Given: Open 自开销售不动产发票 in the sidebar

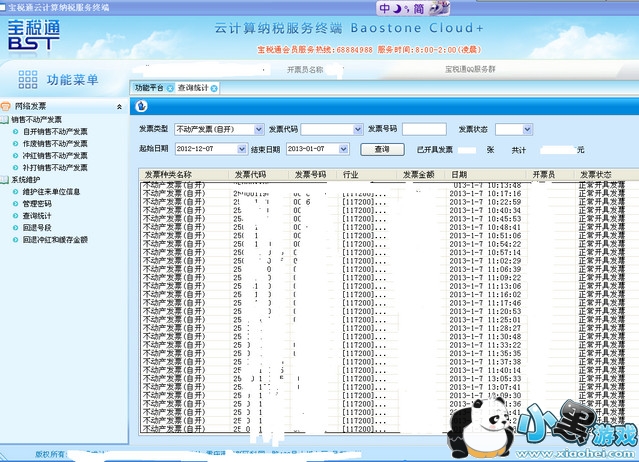Looking at the screenshot, I should pyautogui.click(x=55, y=132).
